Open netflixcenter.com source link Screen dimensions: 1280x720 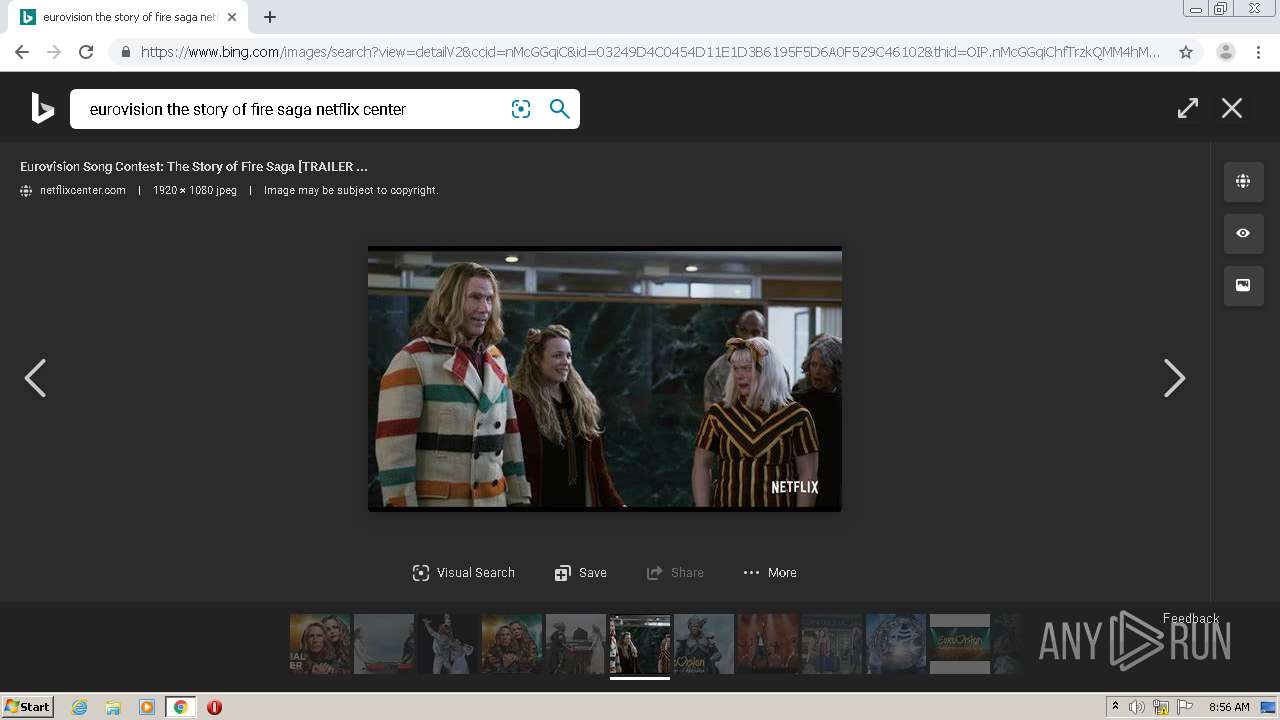tap(83, 190)
